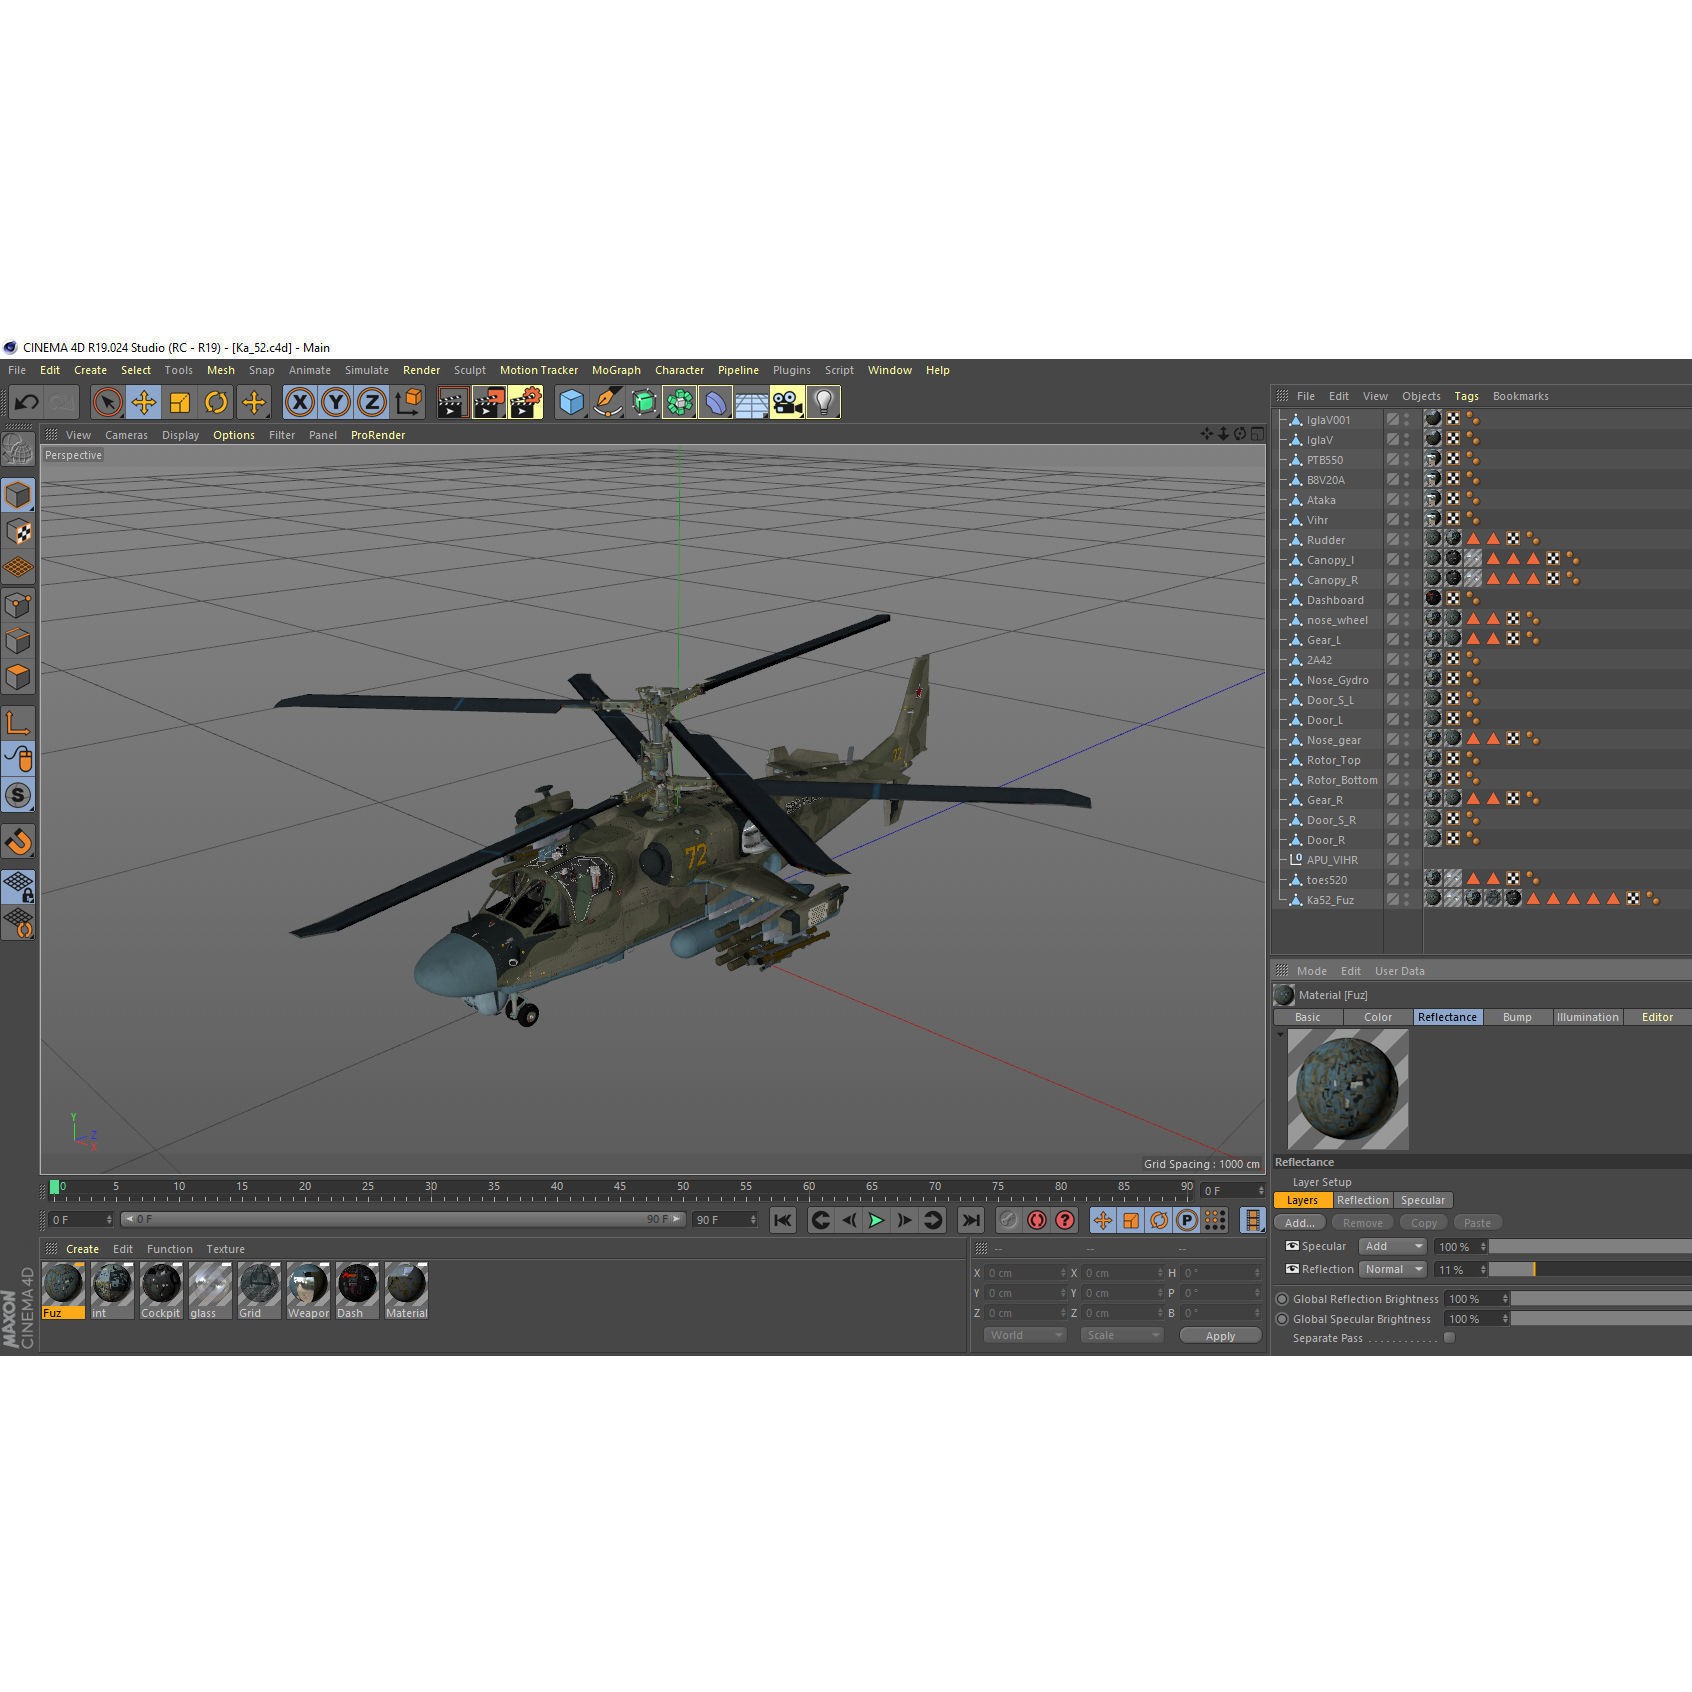The image size is (1692, 1692).
Task: Open the Add blend mode dropdown for Specular
Action: (x=1392, y=1246)
